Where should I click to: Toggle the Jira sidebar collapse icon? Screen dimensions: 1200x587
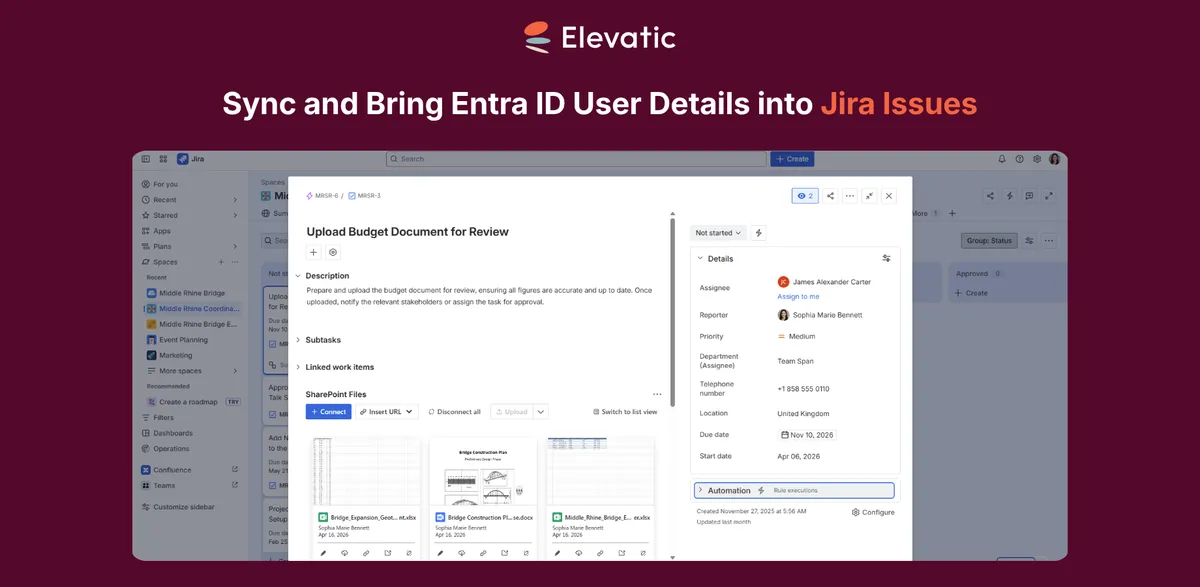click(146, 159)
